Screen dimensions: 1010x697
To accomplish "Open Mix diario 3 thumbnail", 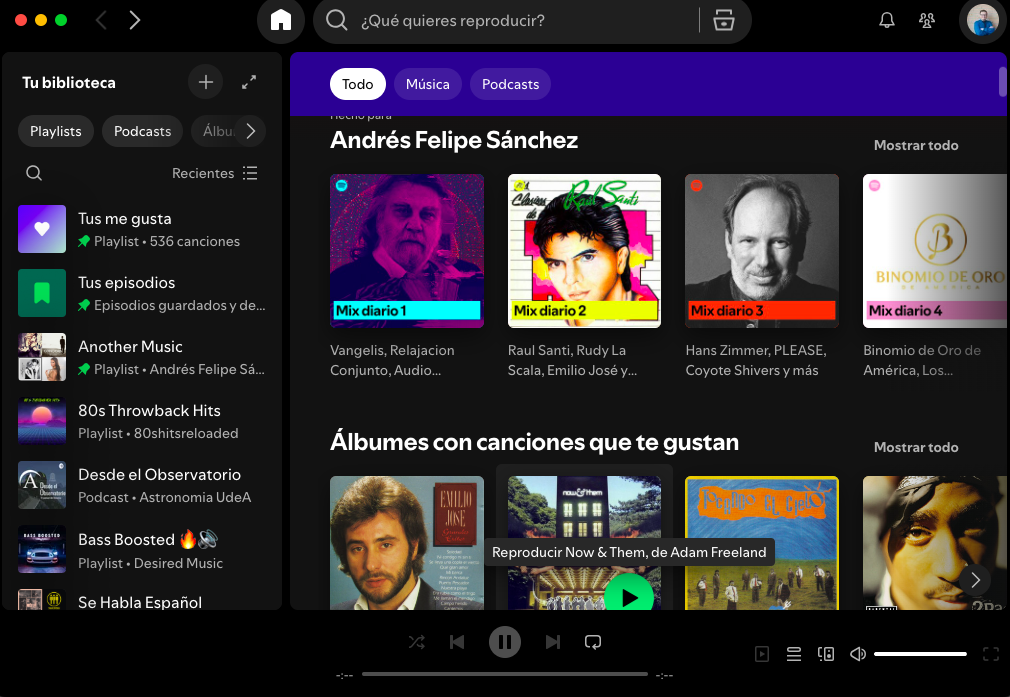I will [x=761, y=251].
